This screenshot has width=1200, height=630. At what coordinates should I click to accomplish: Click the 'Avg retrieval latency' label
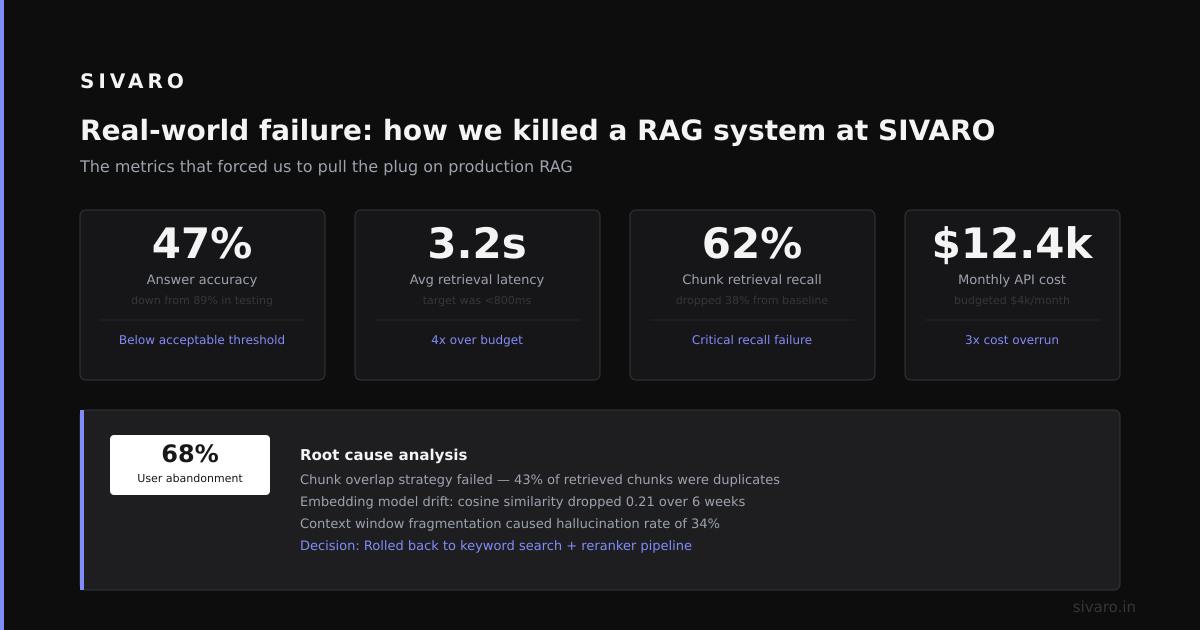coord(477,280)
